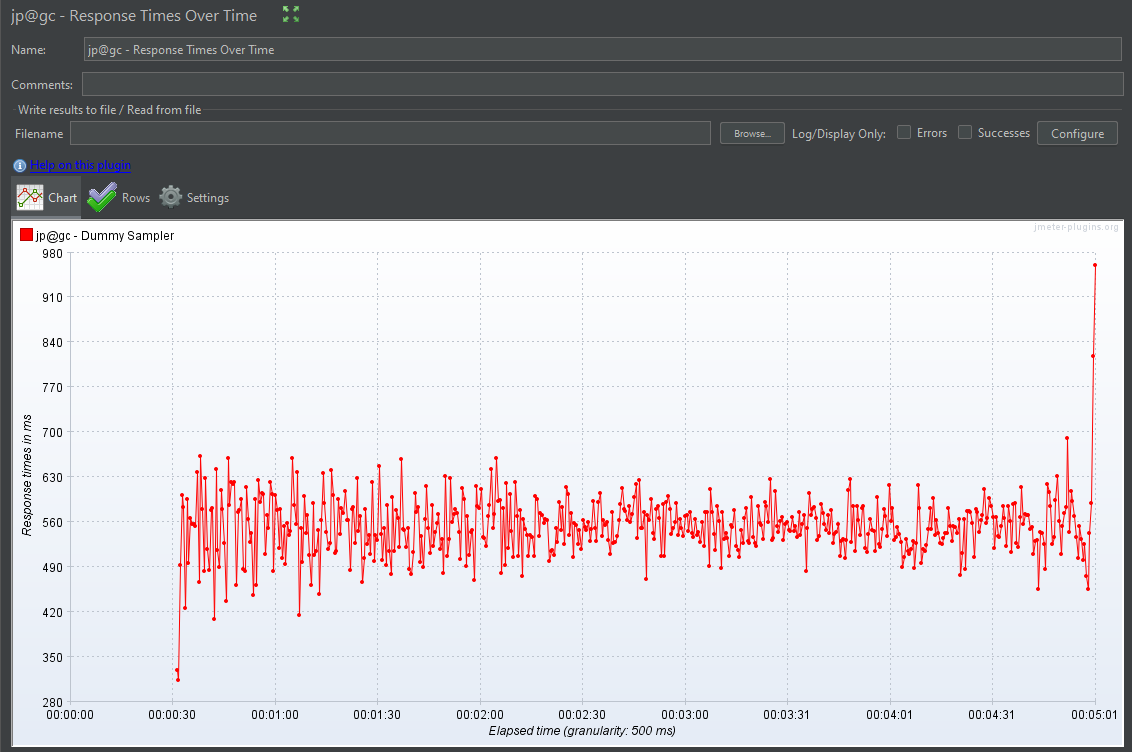Click into the Name input field
Image resolution: width=1132 pixels, height=752 pixels.
click(x=603, y=49)
